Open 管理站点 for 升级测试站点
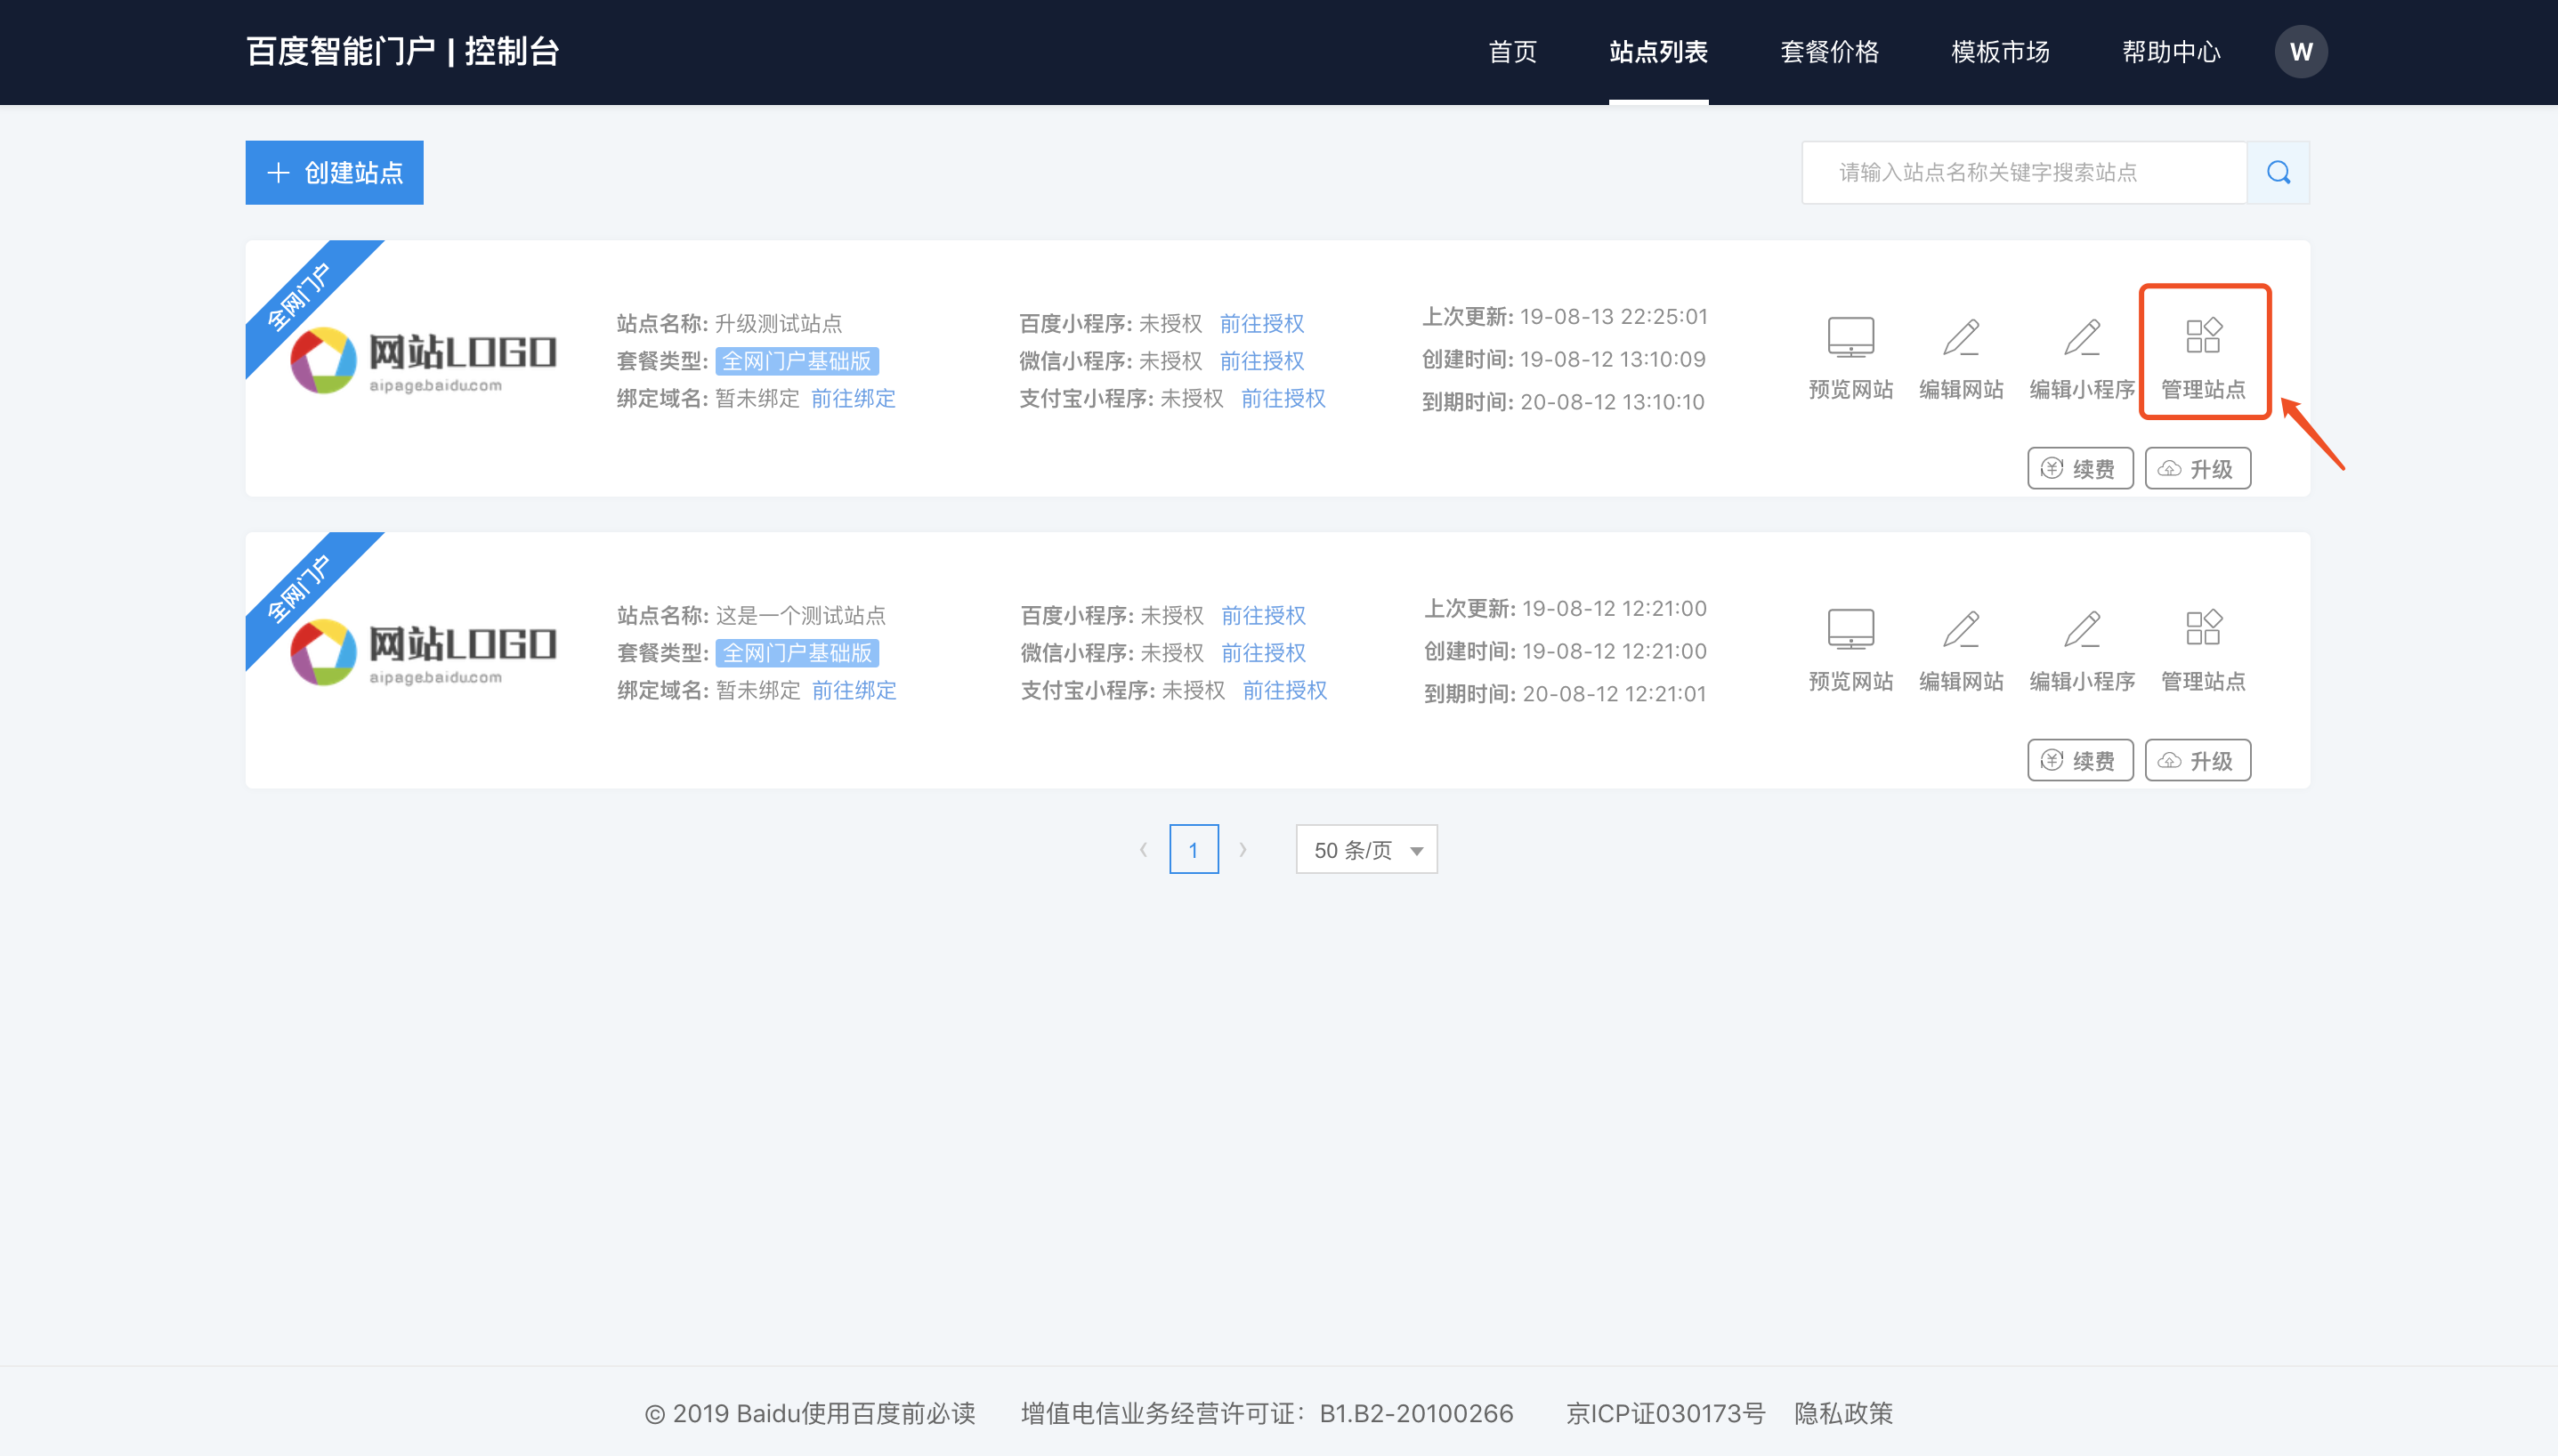 pos(2203,358)
